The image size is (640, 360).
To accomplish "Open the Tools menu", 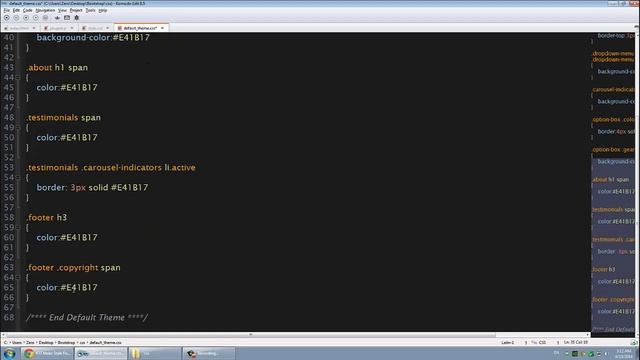I will [x=90, y=10].
